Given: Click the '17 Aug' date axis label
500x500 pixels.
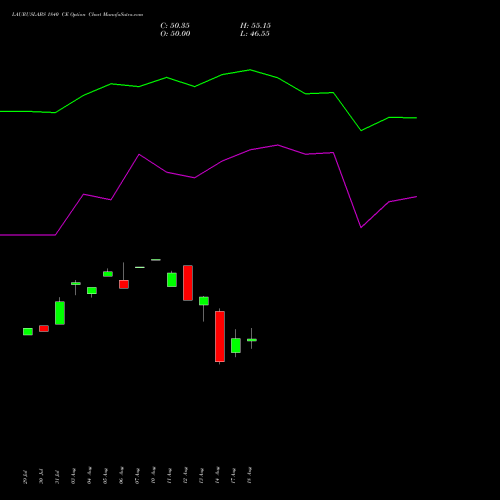Looking at the screenshot, I should (233, 476).
